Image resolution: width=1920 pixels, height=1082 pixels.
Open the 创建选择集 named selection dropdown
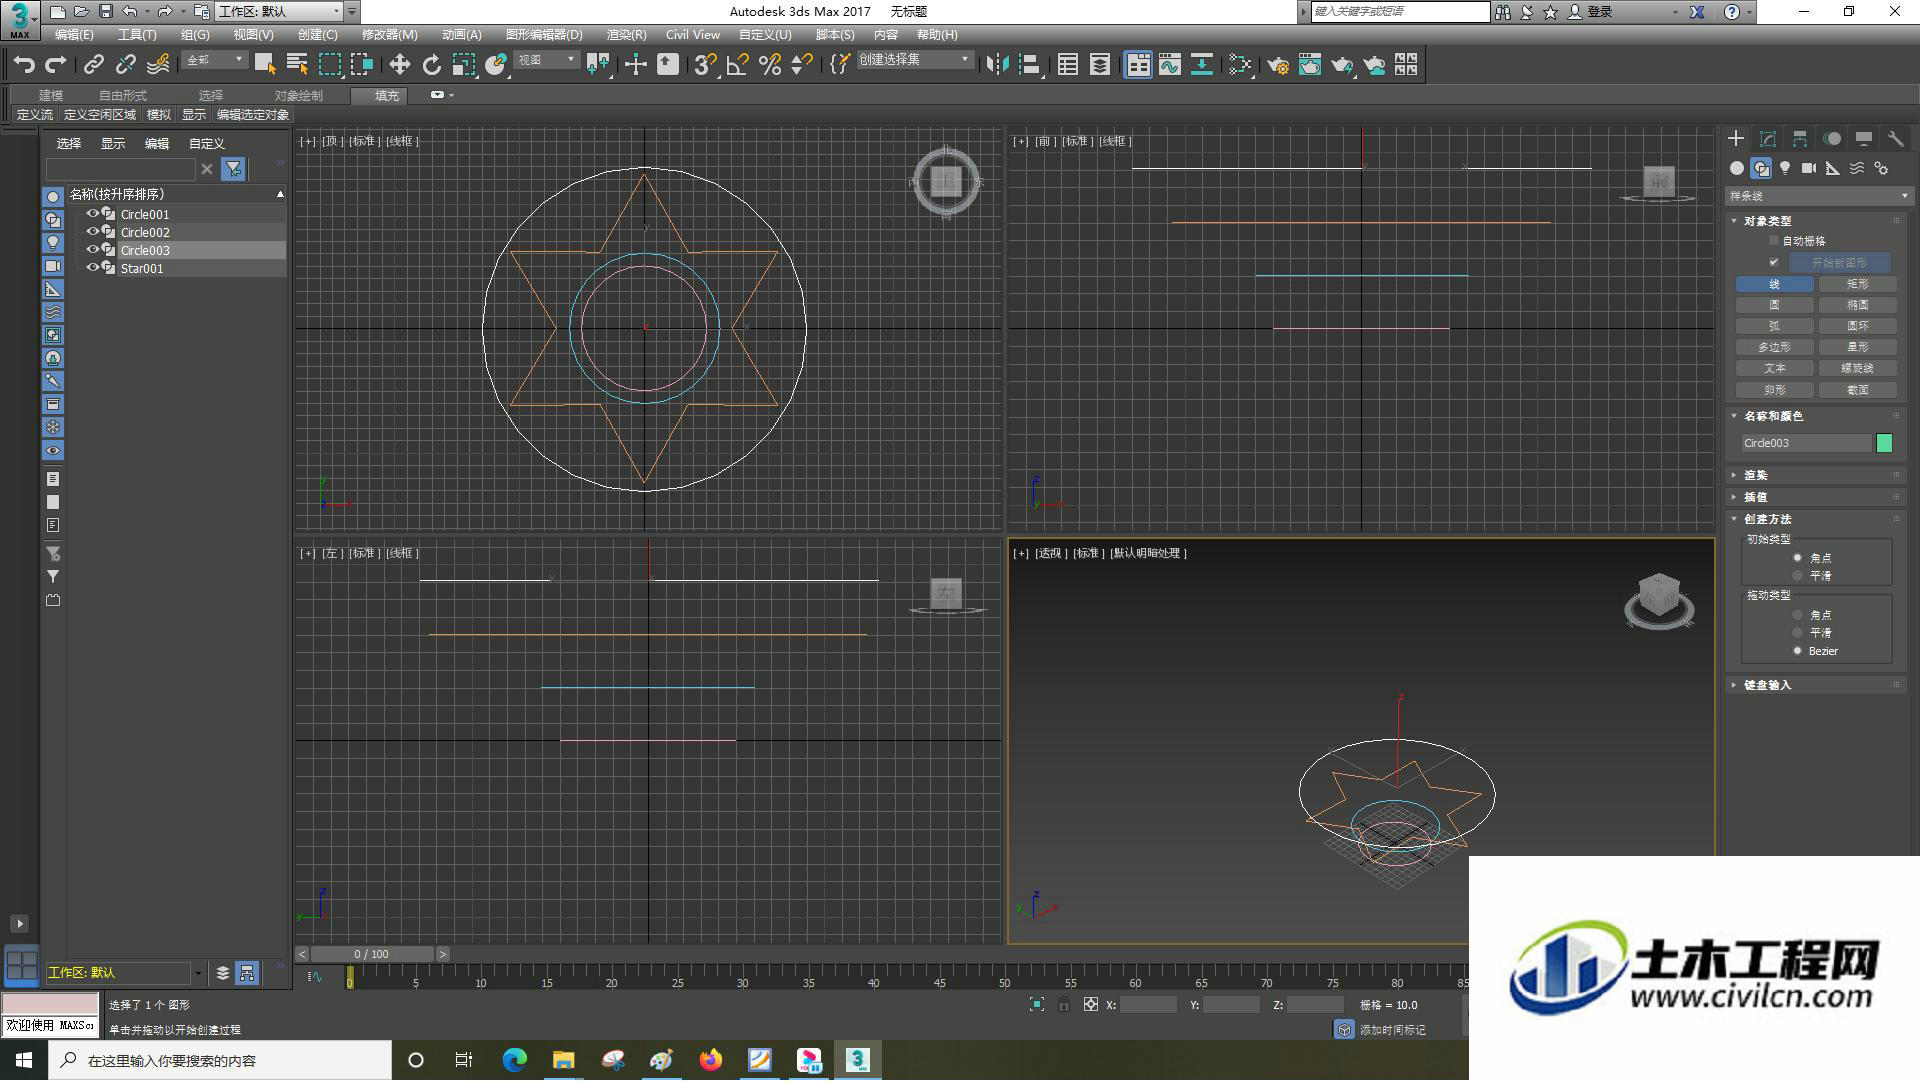click(914, 61)
